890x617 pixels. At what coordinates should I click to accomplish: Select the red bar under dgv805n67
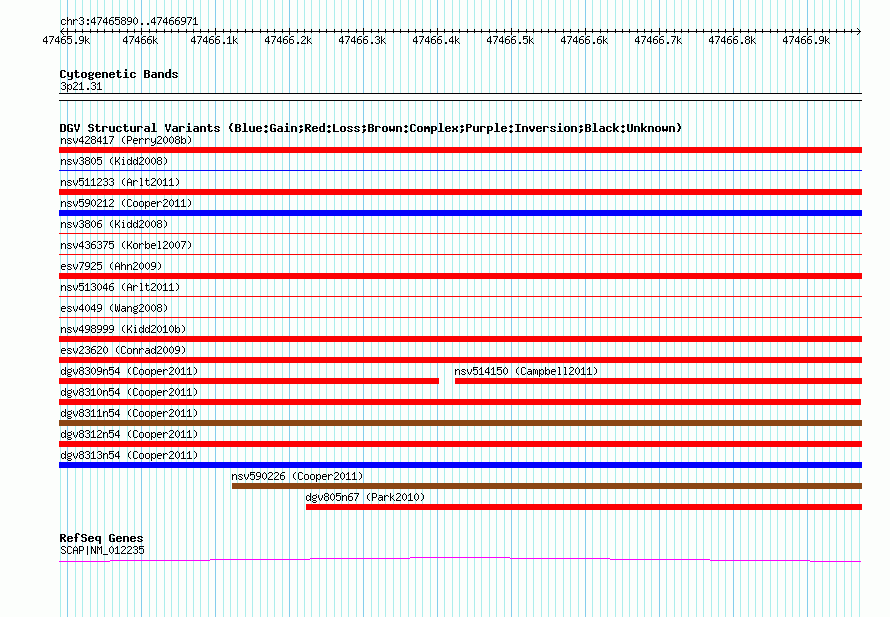(x=584, y=507)
